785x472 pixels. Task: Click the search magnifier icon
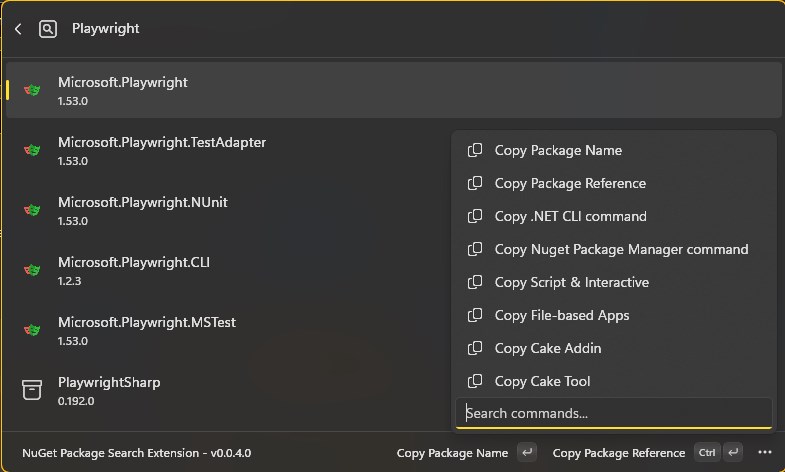(x=48, y=29)
